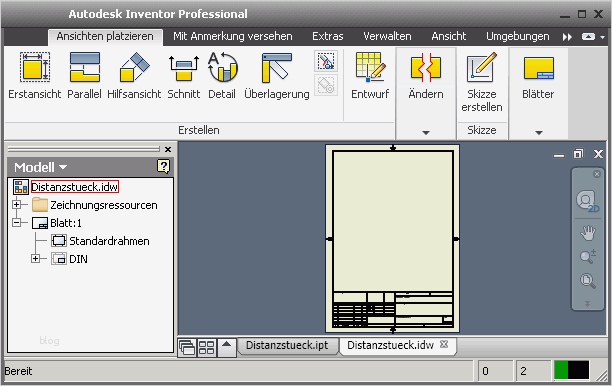612x386 pixels.
Task: Restore the drawing document window
Action: coord(578,154)
